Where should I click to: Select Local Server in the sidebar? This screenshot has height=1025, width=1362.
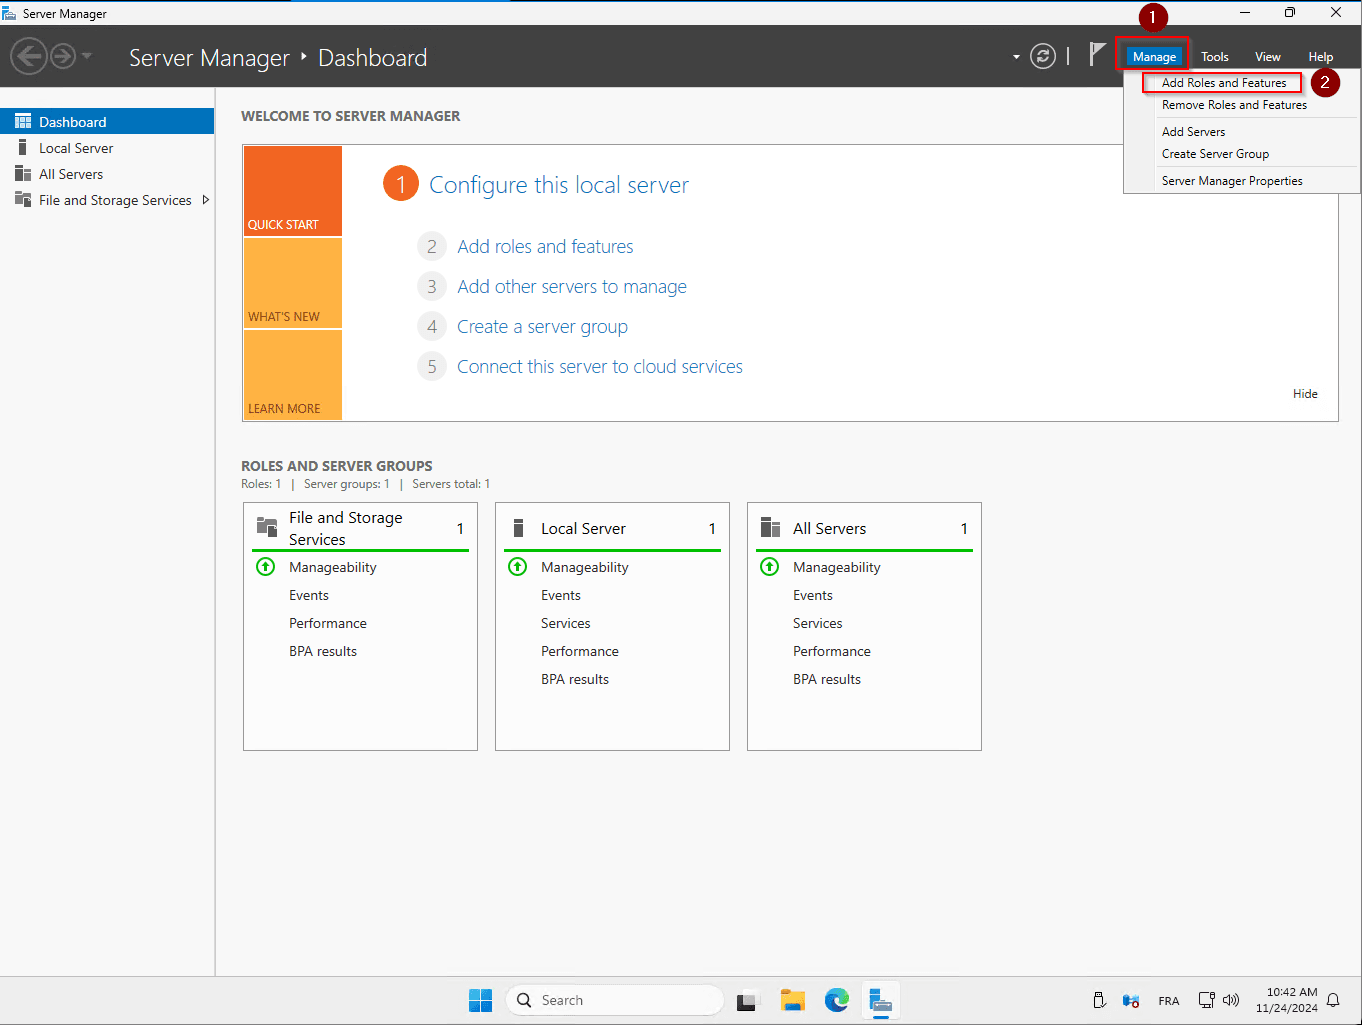click(76, 148)
